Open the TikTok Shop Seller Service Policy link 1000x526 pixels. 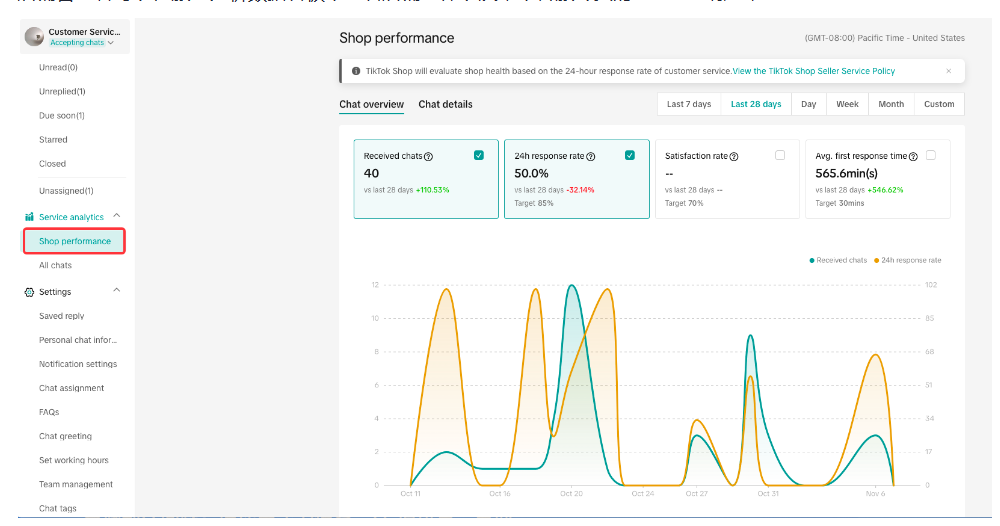pyautogui.click(x=814, y=71)
